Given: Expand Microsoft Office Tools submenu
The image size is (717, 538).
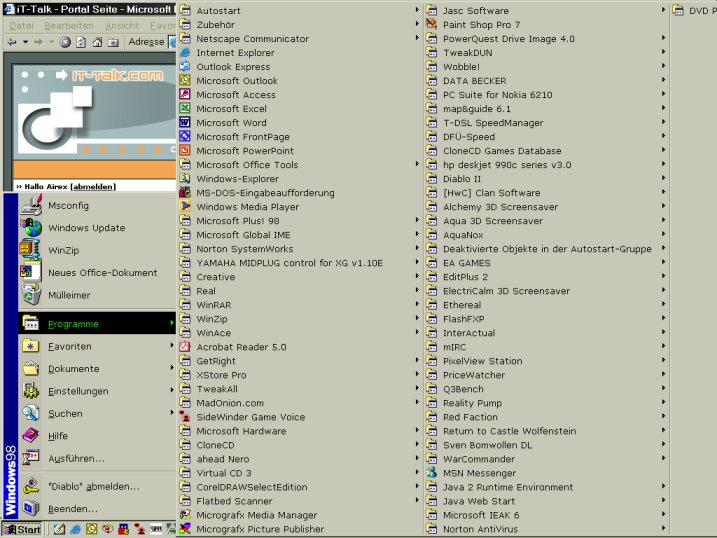Looking at the screenshot, I should click(x=300, y=165).
